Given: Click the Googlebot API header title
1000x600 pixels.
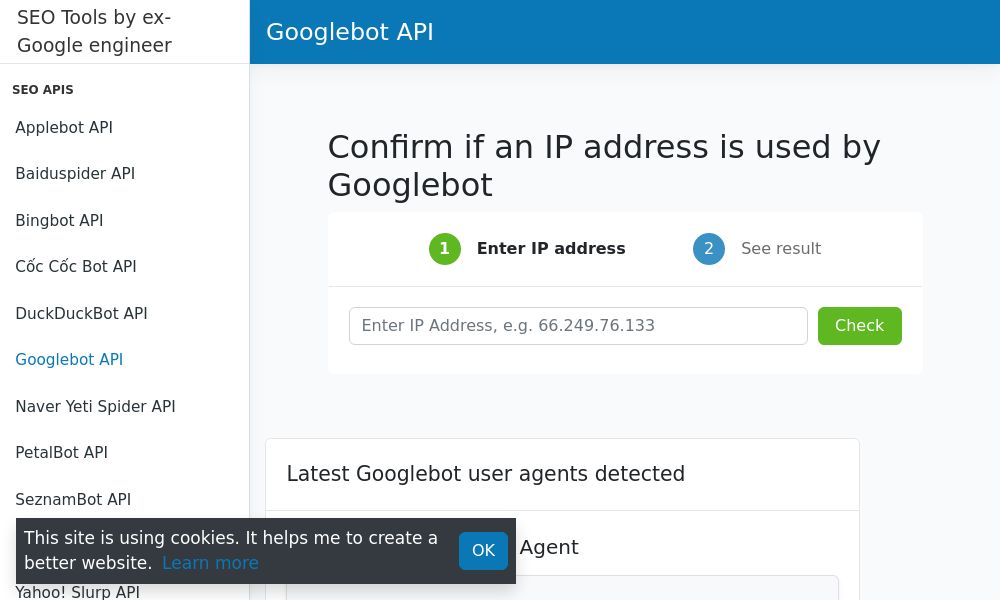Looking at the screenshot, I should click(349, 32).
